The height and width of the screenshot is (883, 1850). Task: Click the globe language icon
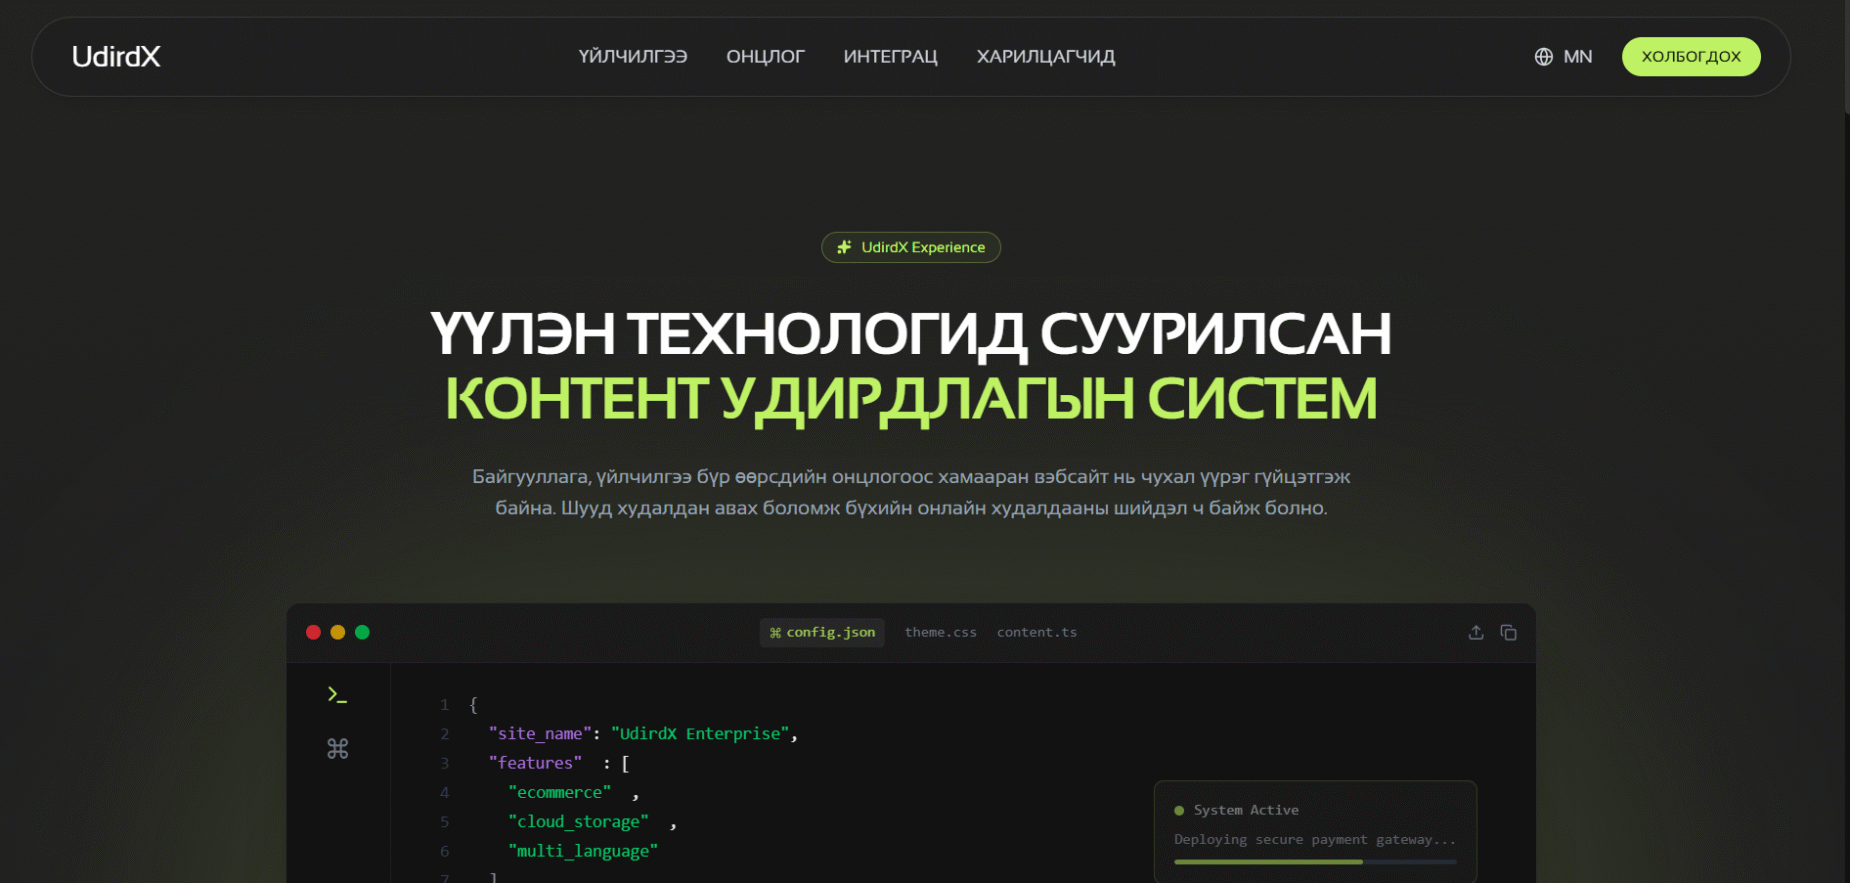tap(1543, 57)
